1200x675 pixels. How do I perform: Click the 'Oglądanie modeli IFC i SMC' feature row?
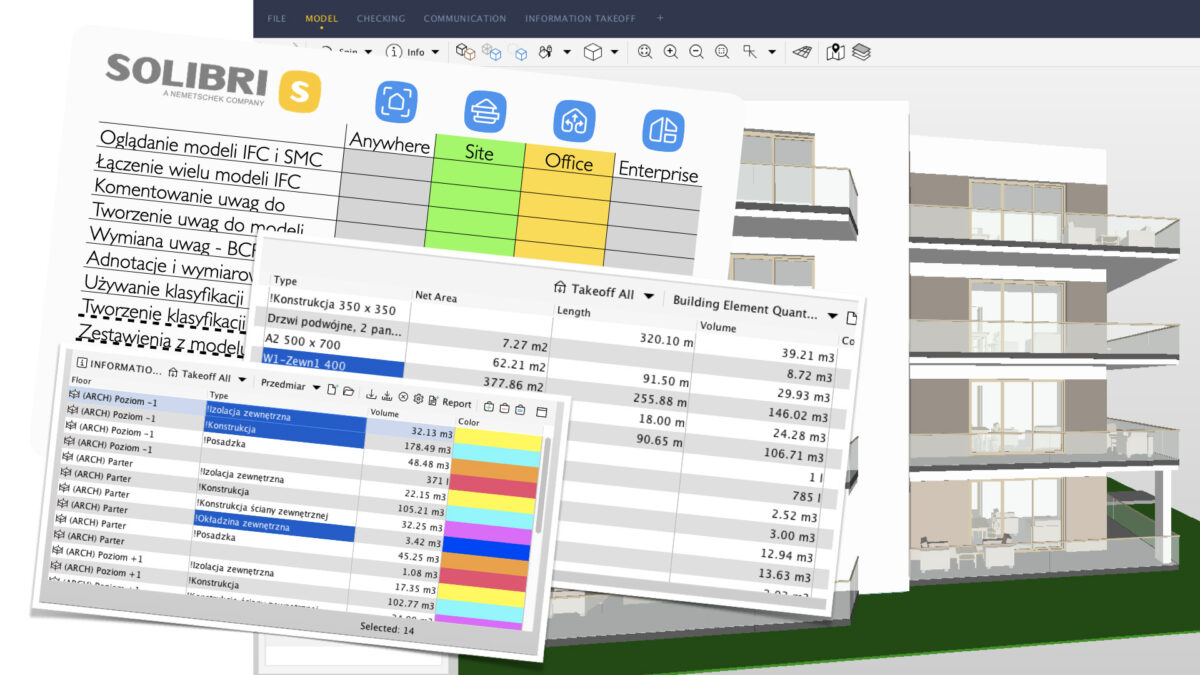click(x=212, y=147)
